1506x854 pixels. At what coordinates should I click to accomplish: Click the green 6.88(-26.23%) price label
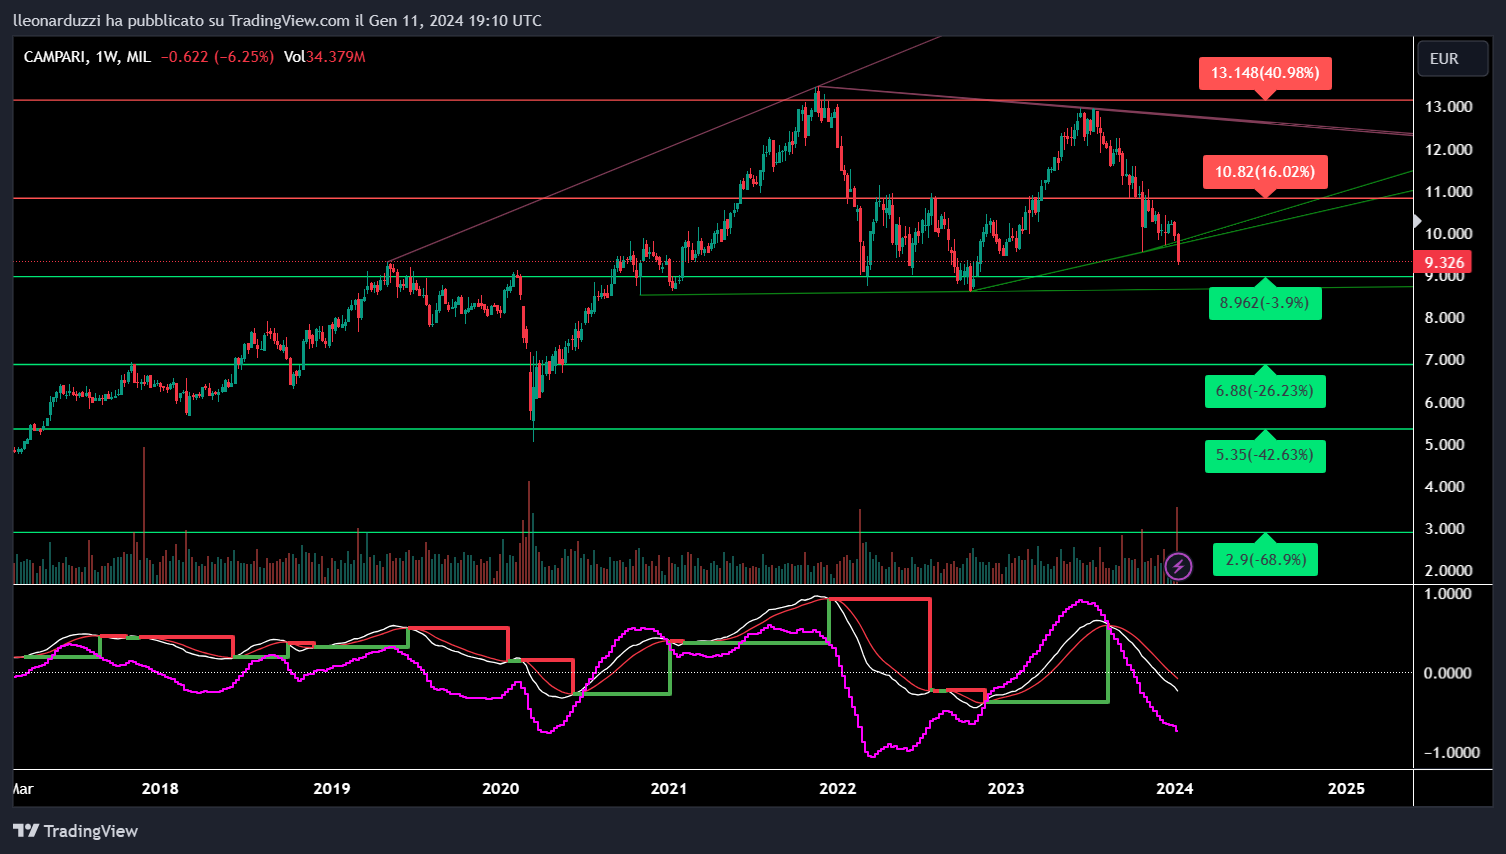point(1265,391)
